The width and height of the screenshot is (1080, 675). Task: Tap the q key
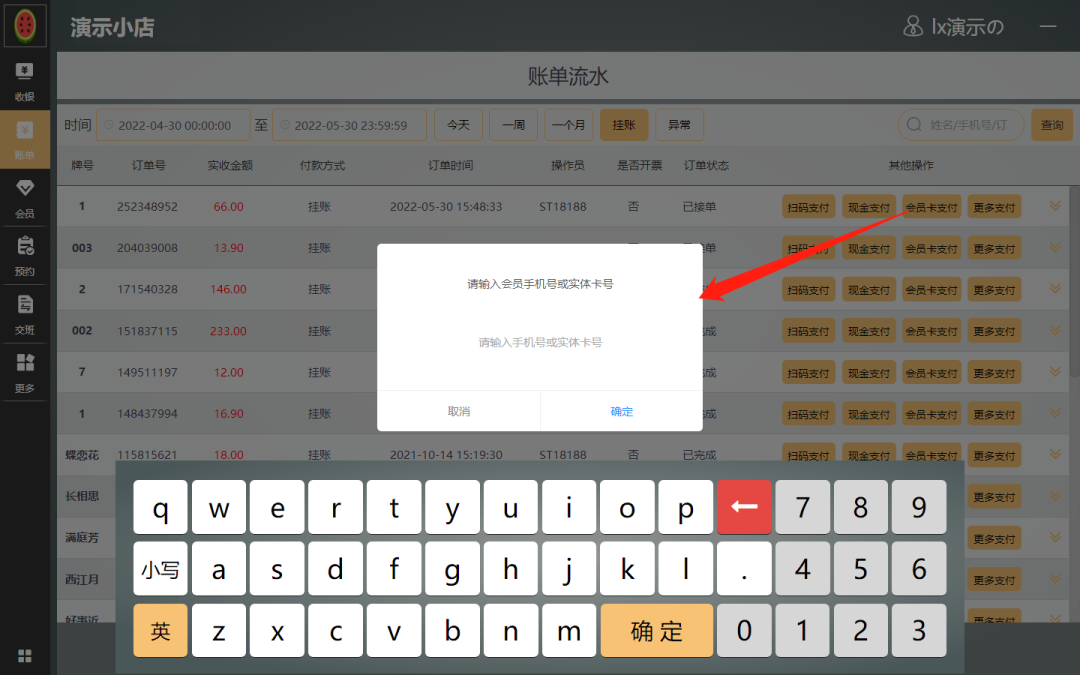click(x=160, y=507)
